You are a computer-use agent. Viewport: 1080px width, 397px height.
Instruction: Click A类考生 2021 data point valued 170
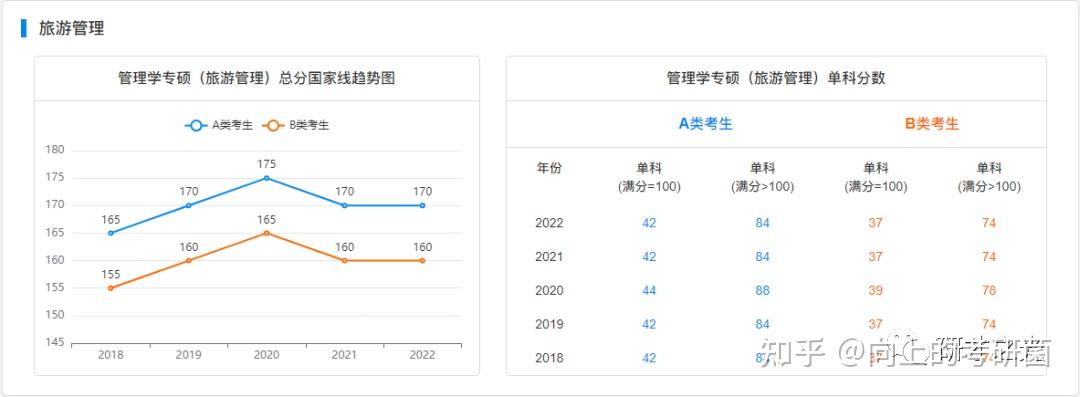[344, 205]
